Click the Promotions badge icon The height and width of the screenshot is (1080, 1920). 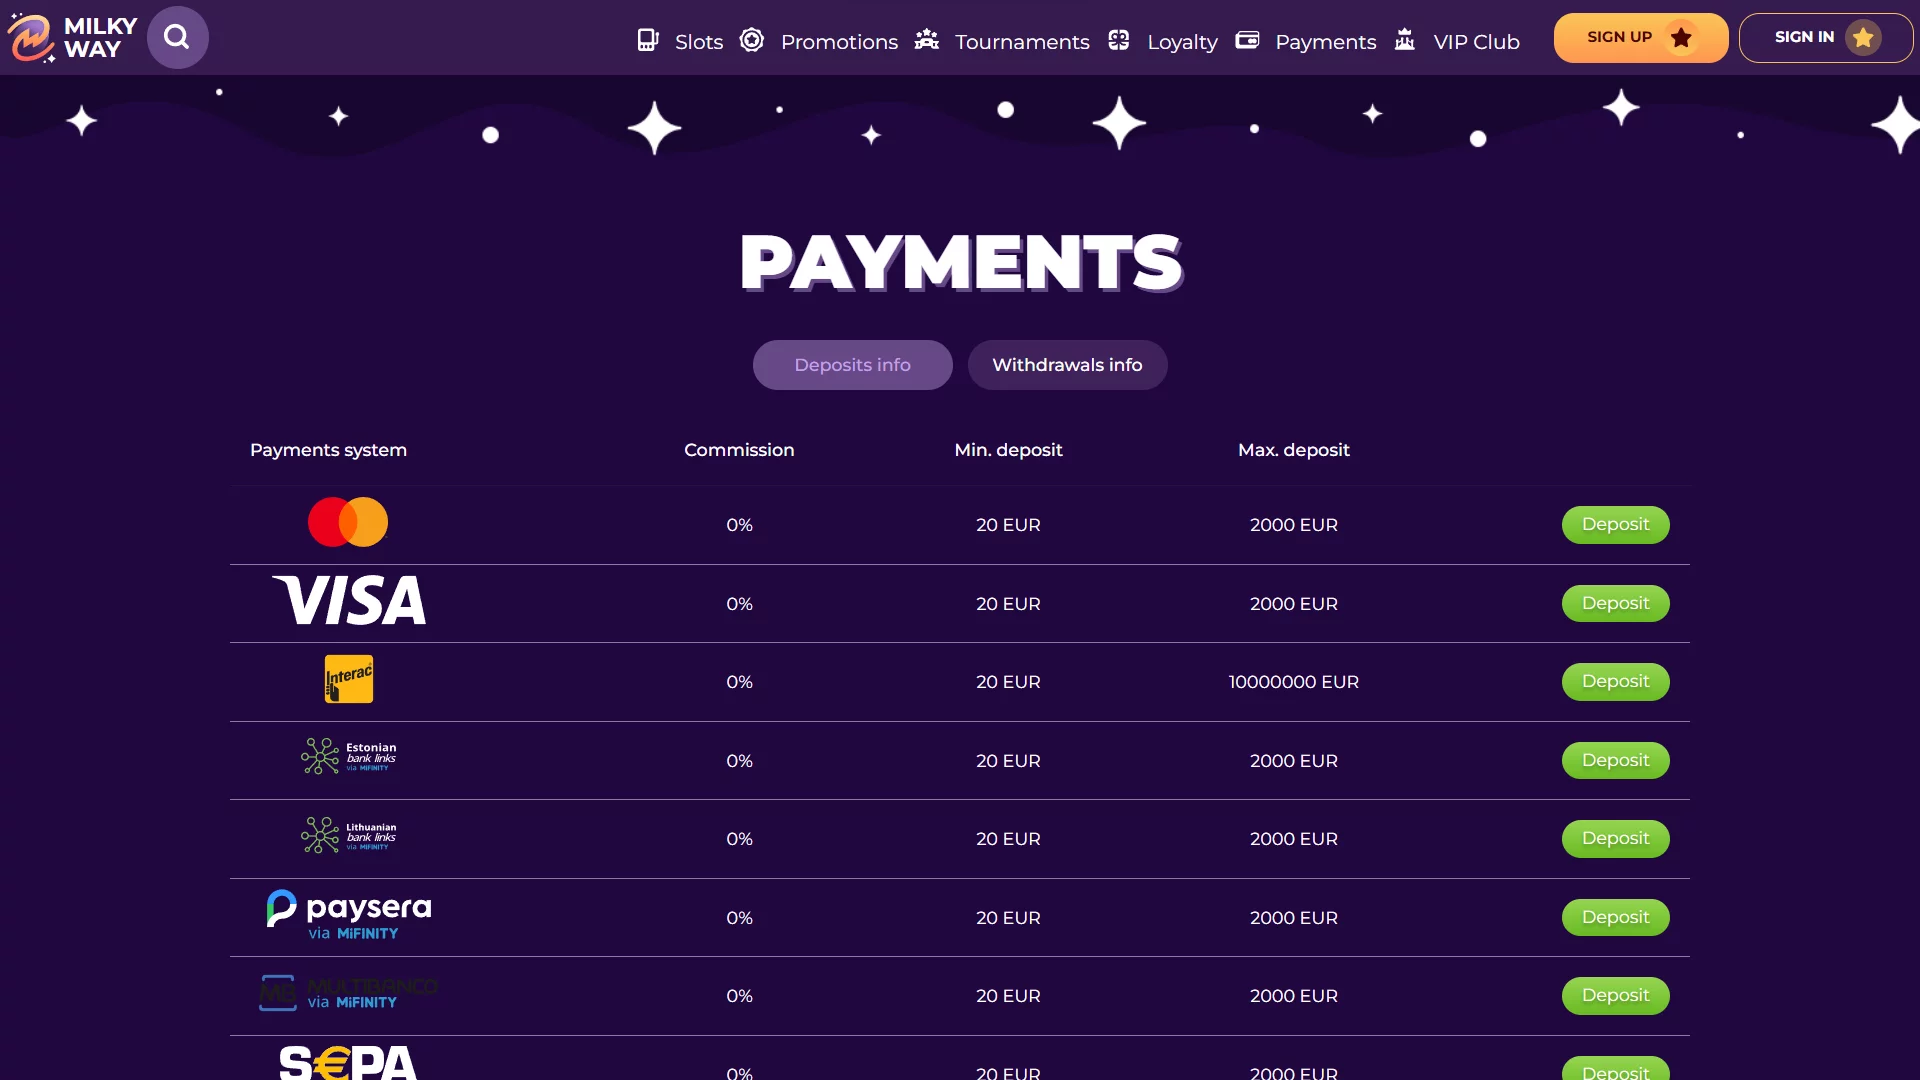[752, 40]
